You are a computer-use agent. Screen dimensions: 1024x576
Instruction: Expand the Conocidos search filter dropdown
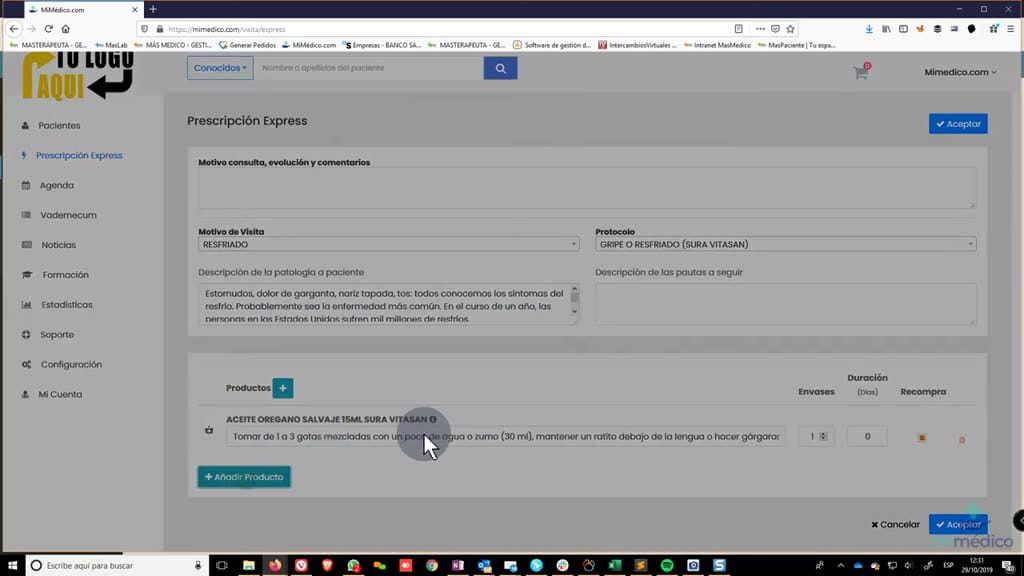click(x=220, y=68)
